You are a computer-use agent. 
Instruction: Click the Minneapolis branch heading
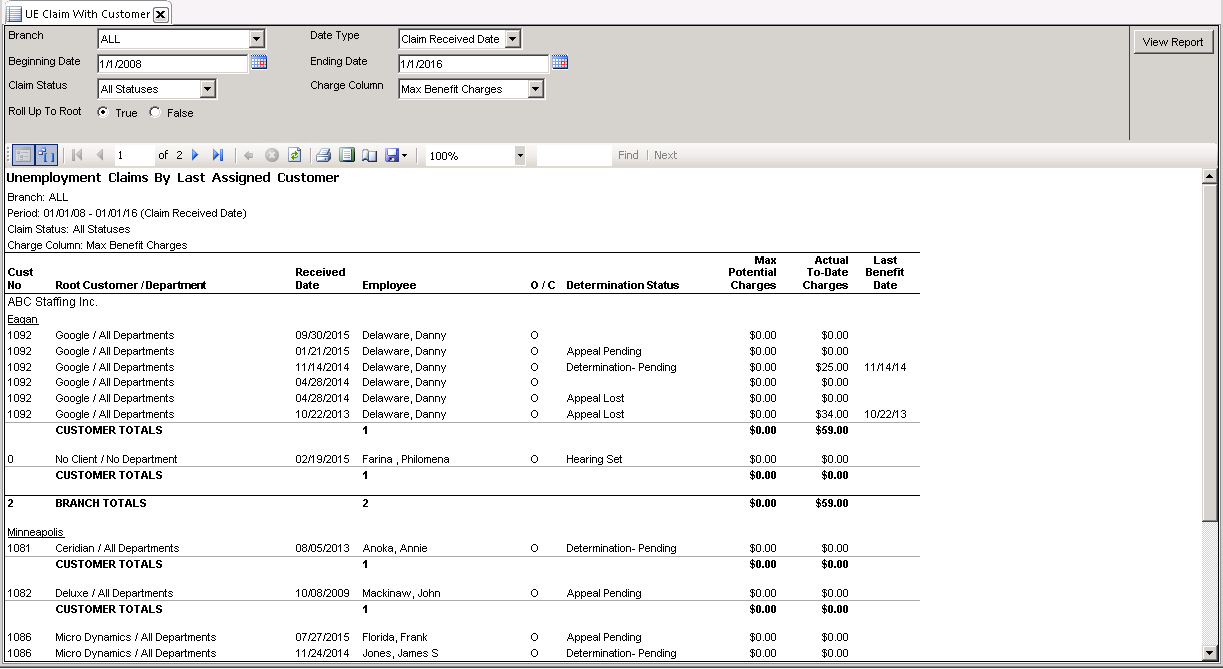pos(37,532)
